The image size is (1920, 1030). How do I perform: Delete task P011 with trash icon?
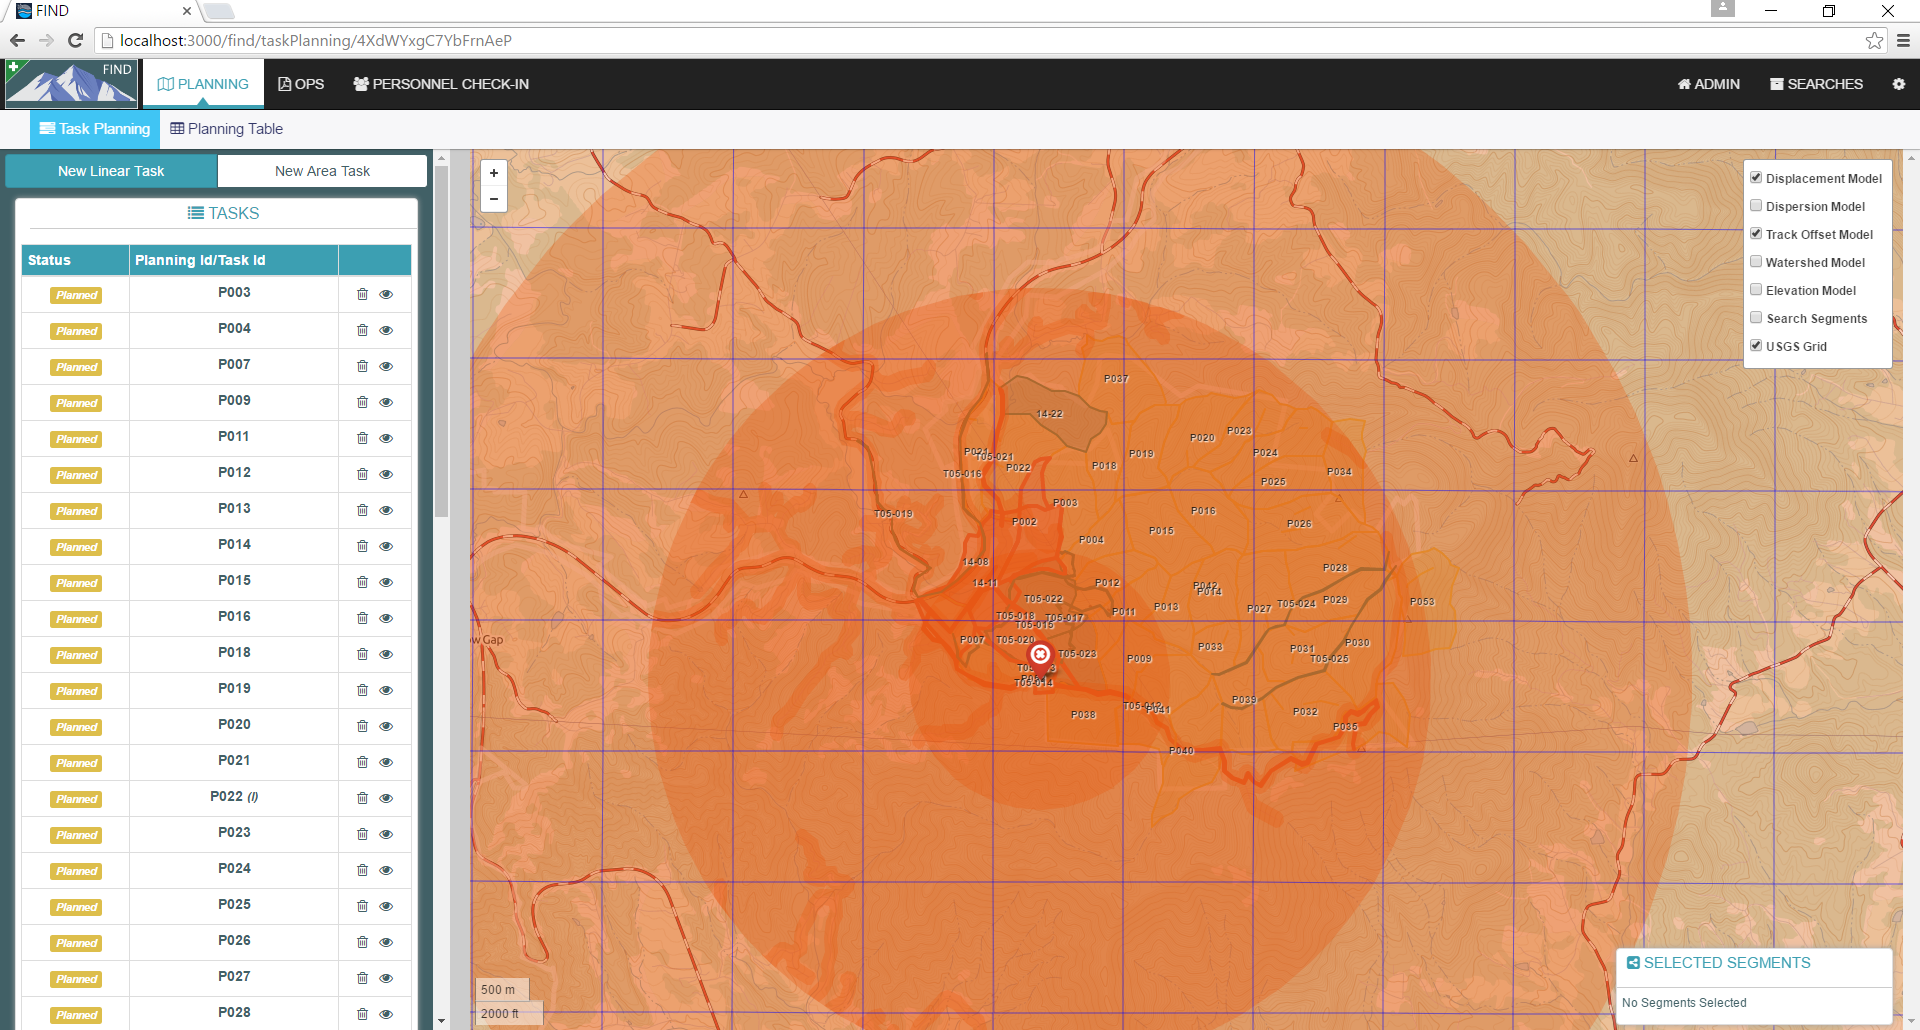point(362,438)
